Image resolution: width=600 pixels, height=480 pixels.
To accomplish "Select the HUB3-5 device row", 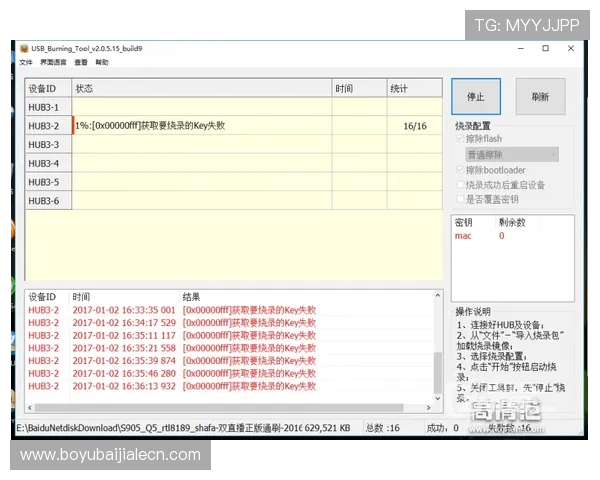I will [x=234, y=182].
